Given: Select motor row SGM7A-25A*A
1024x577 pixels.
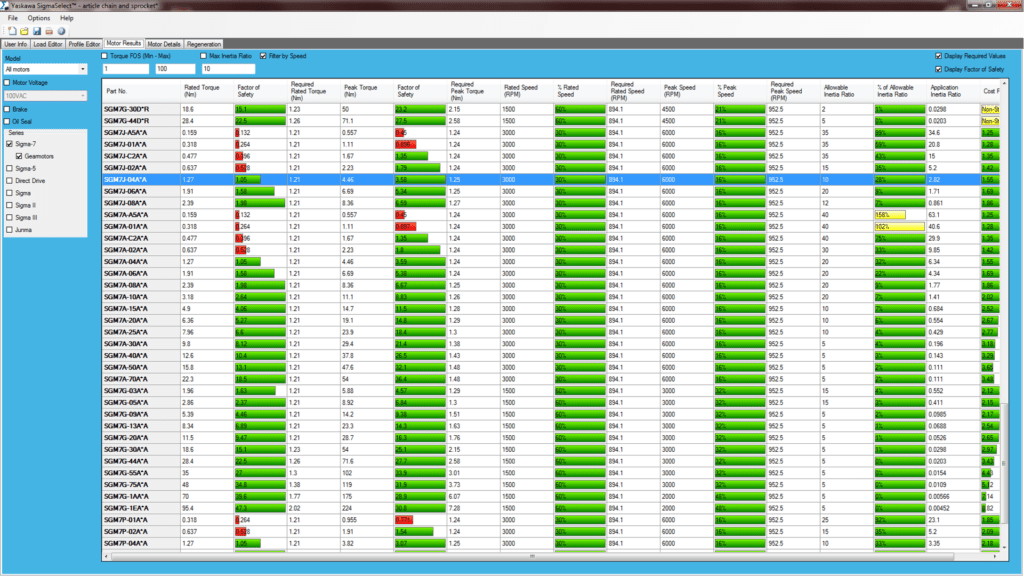Looking at the screenshot, I should tap(552, 332).
